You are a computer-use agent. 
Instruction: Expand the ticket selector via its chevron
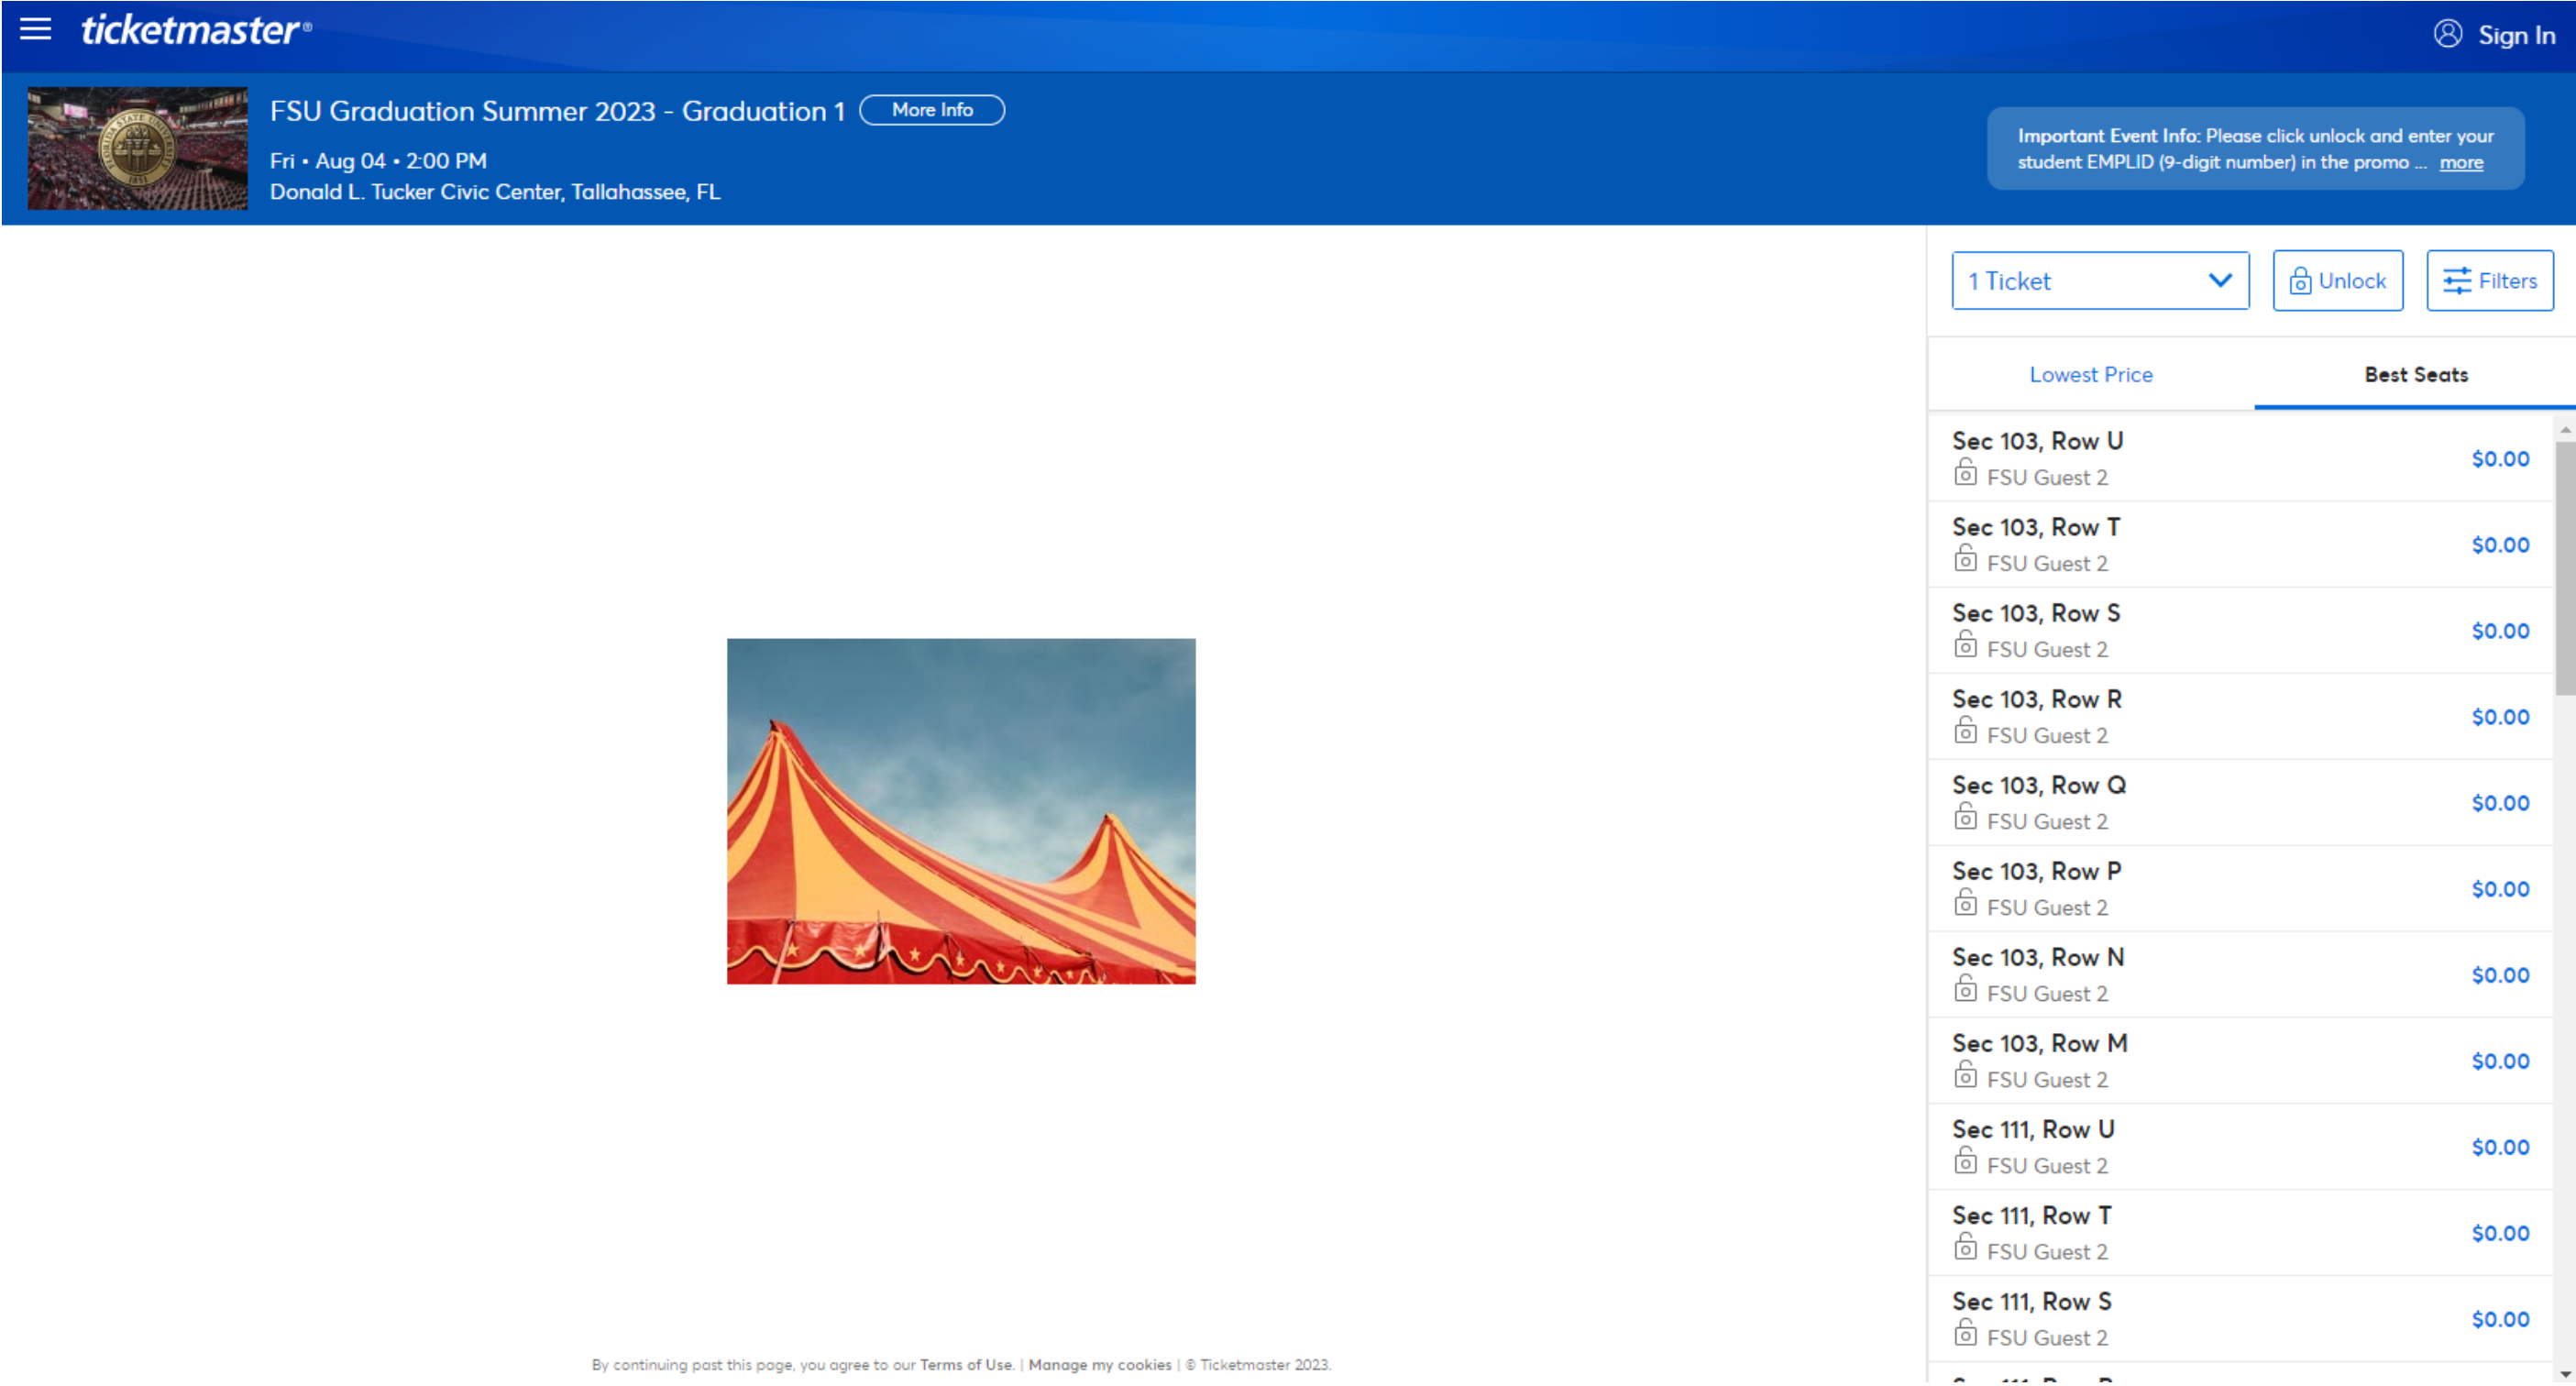pos(2221,281)
